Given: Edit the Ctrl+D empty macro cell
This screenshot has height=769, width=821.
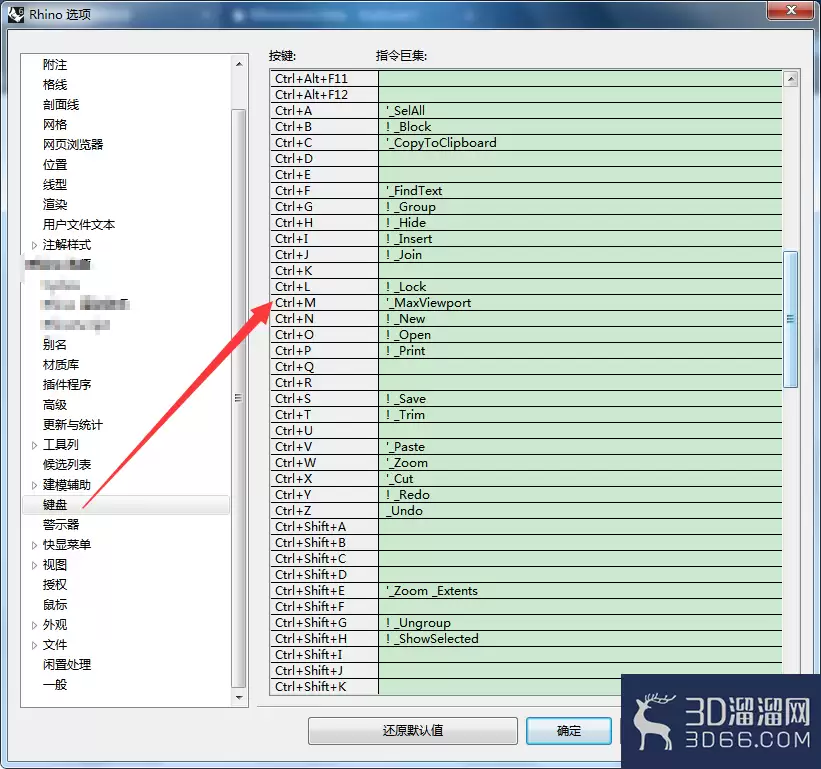Looking at the screenshot, I should 580,159.
